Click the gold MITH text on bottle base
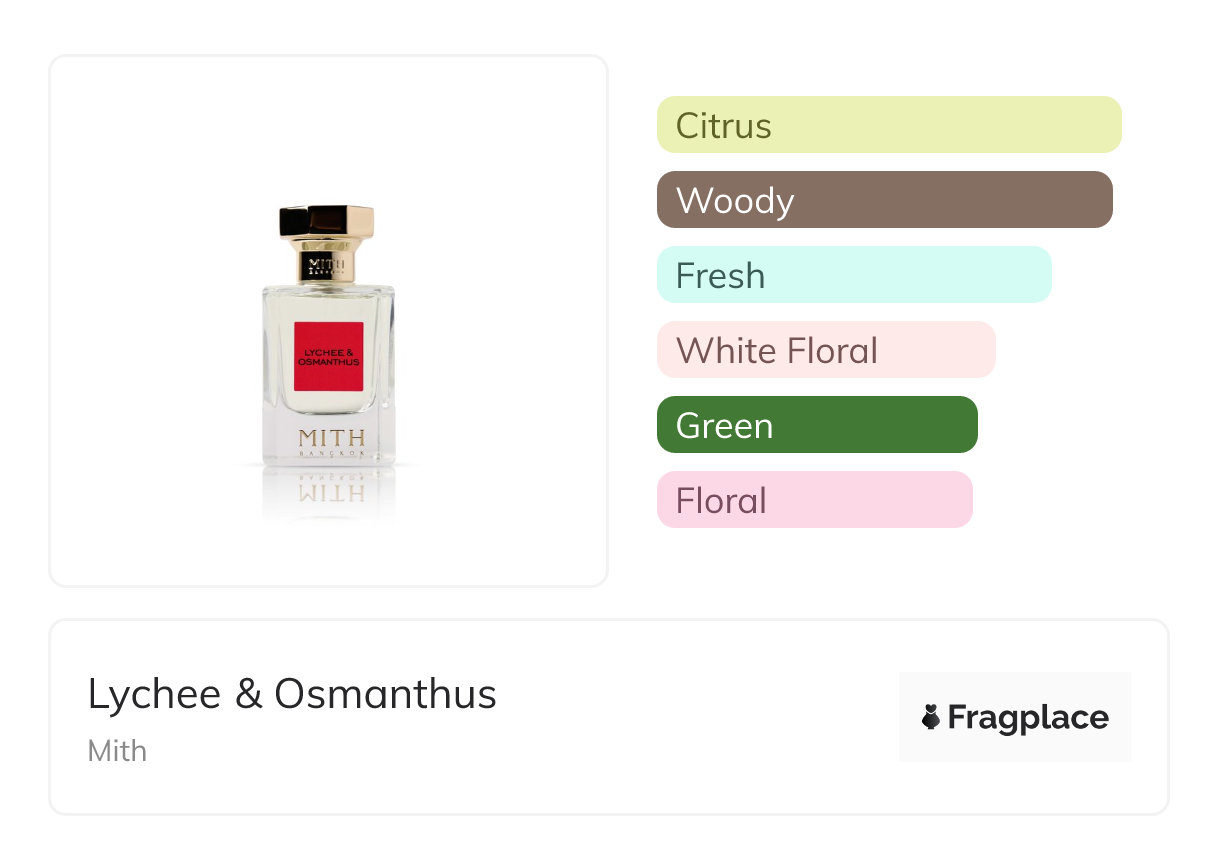 pyautogui.click(x=331, y=438)
